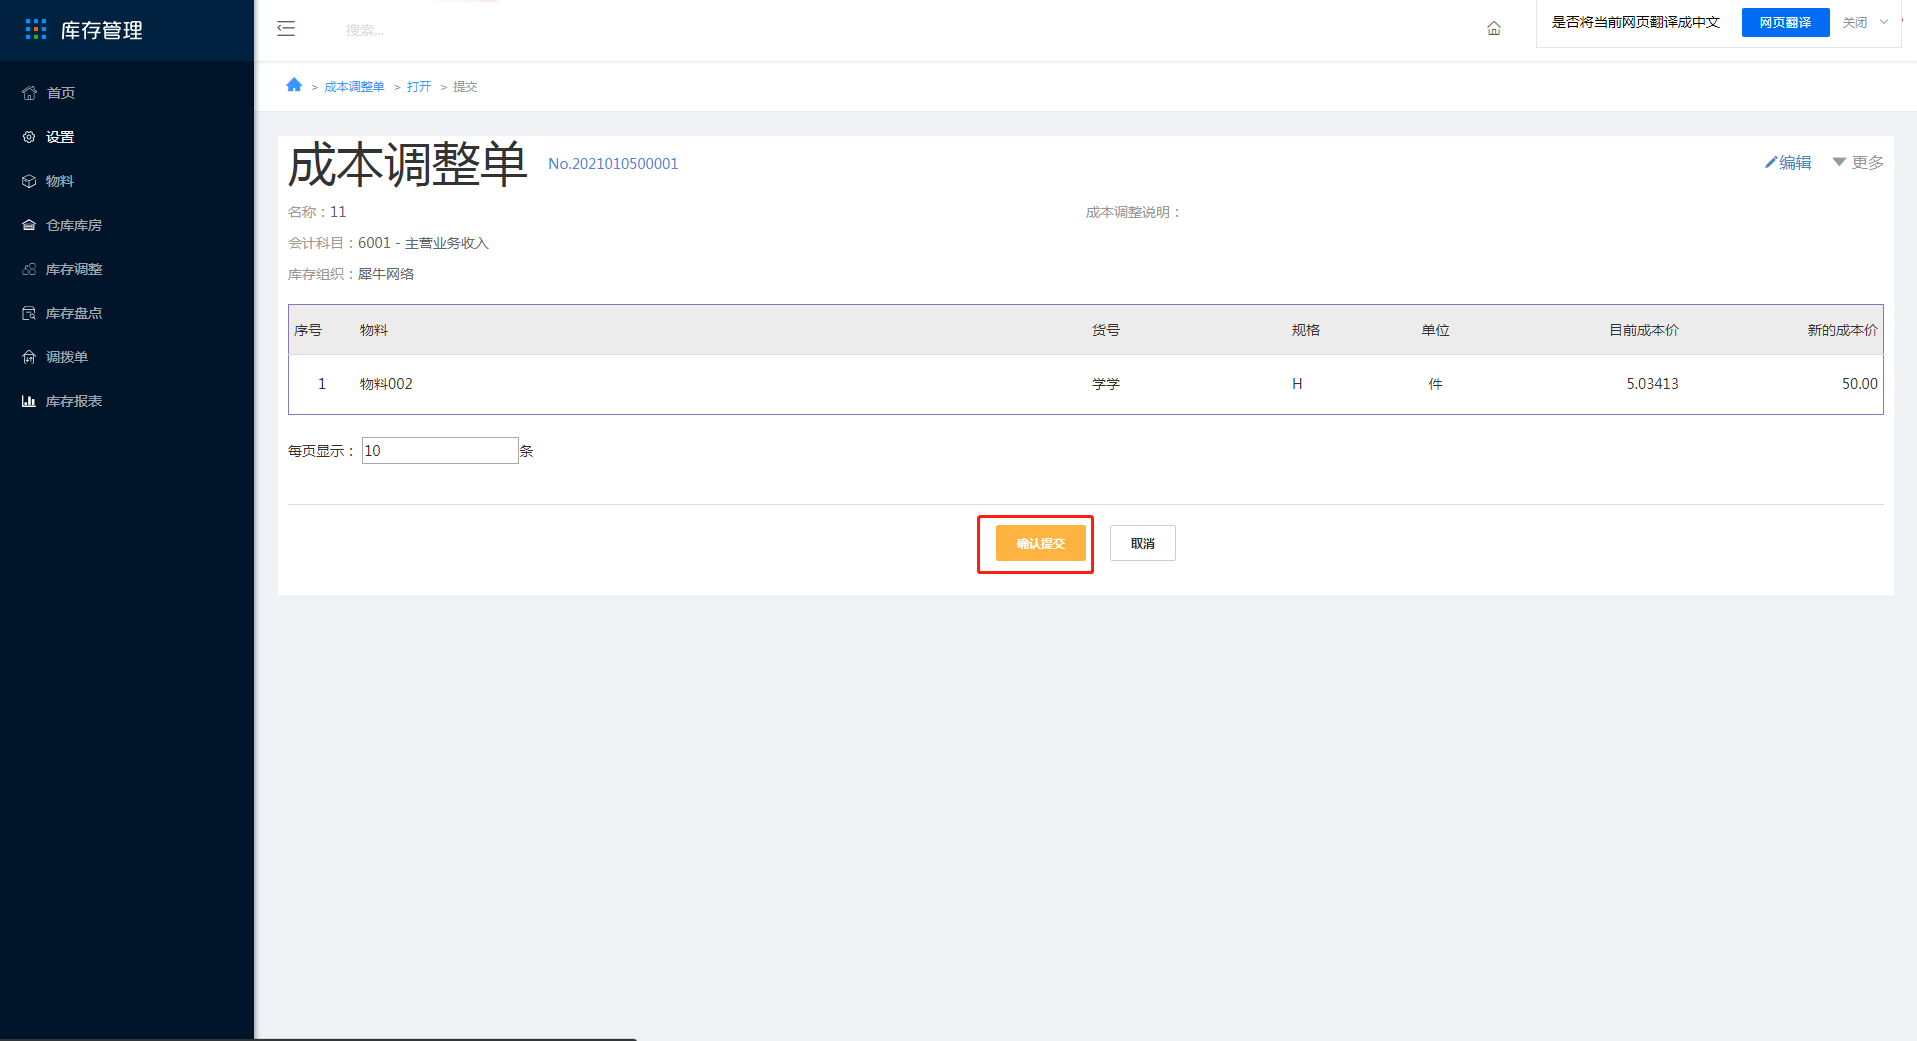
Task: Click the 设置 gear icon in sidebar
Action: point(29,137)
